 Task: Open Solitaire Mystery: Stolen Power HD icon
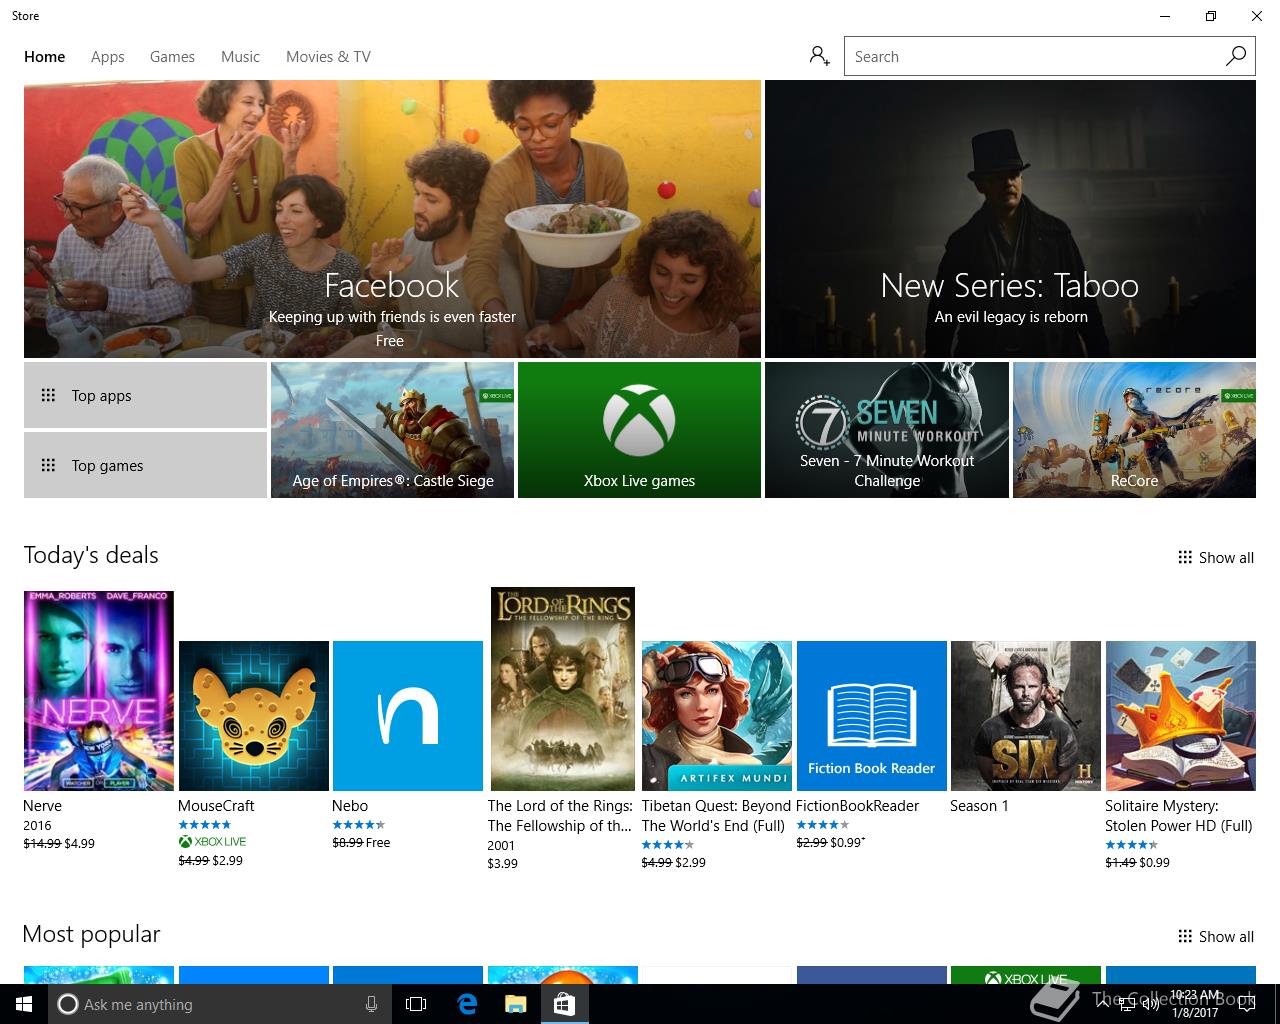click(1181, 716)
